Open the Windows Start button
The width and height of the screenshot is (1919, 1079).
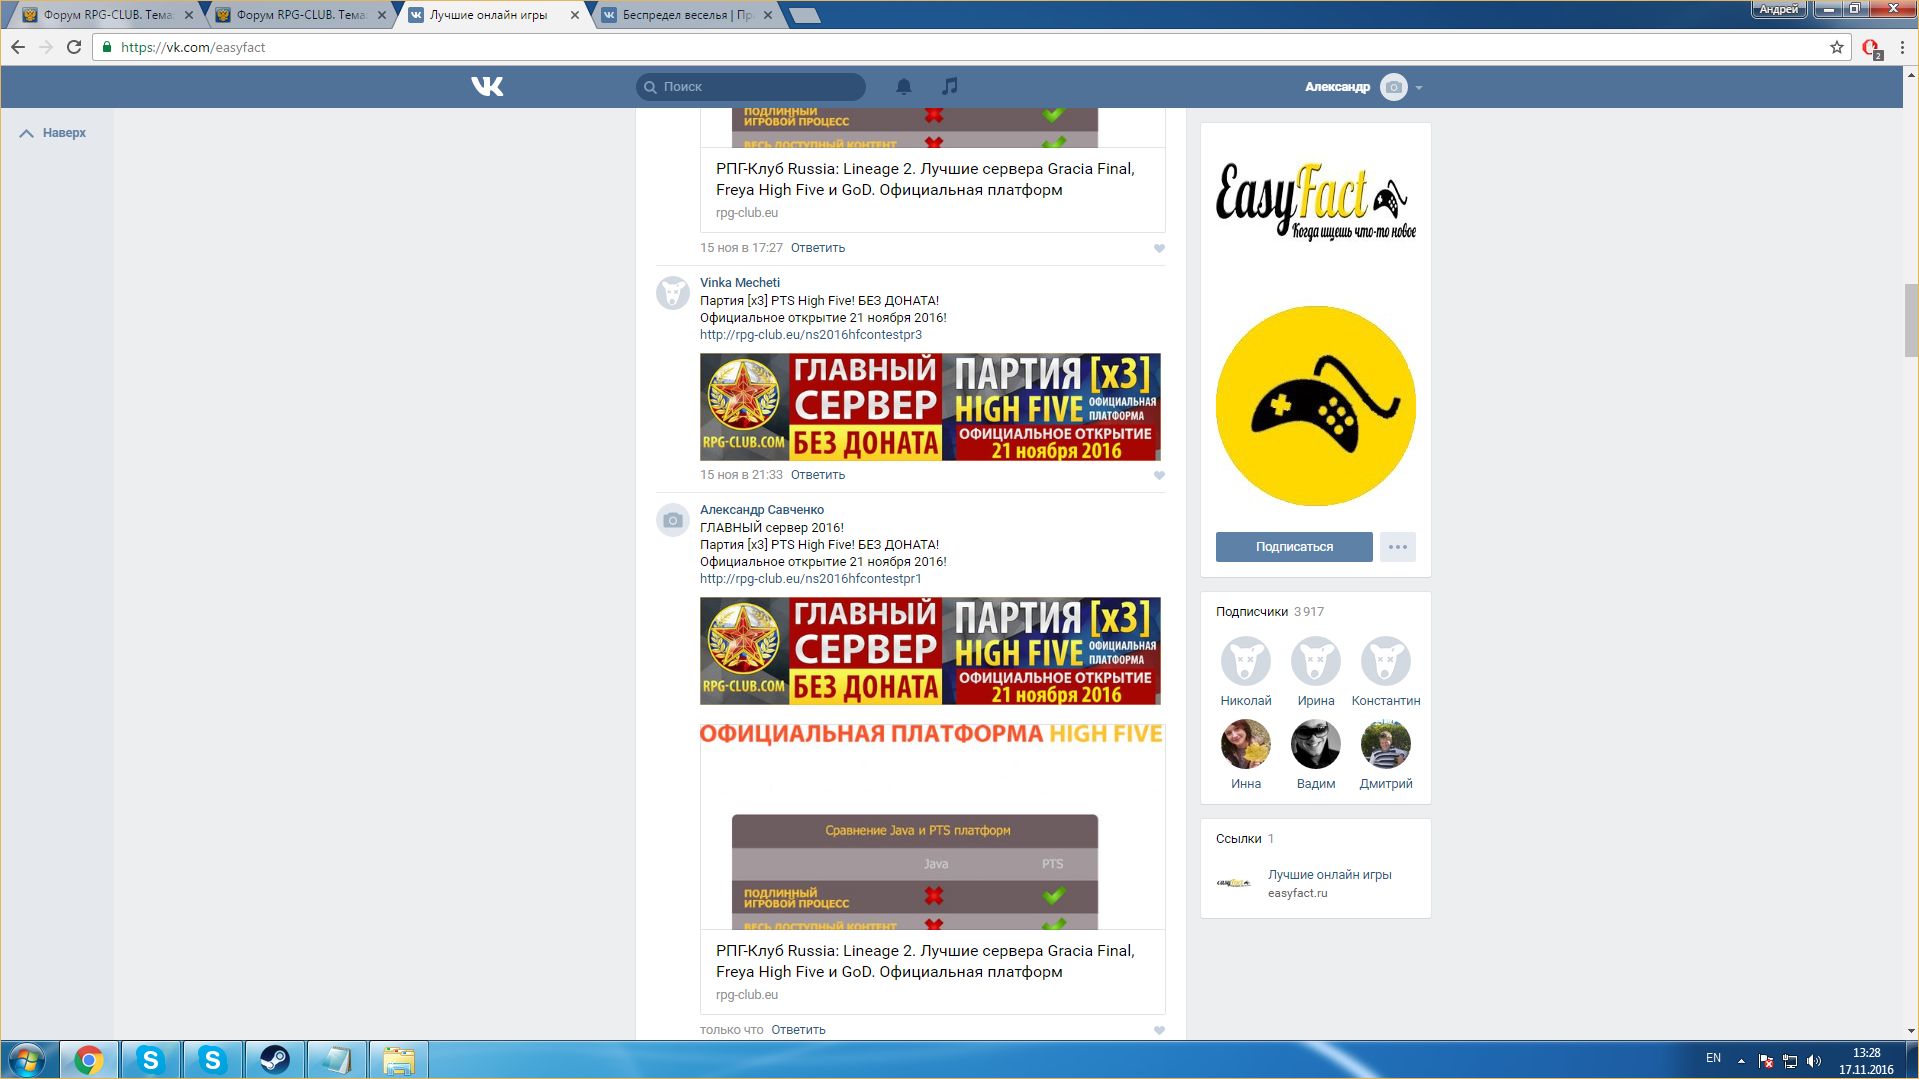pyautogui.click(x=27, y=1060)
